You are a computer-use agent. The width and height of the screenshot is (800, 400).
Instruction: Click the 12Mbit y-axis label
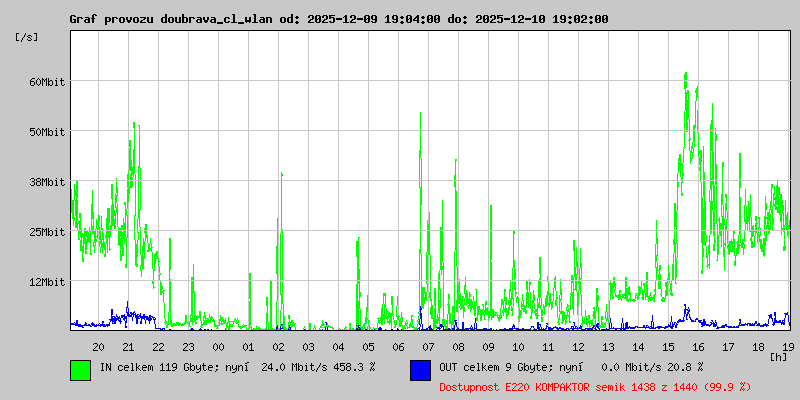(46, 282)
